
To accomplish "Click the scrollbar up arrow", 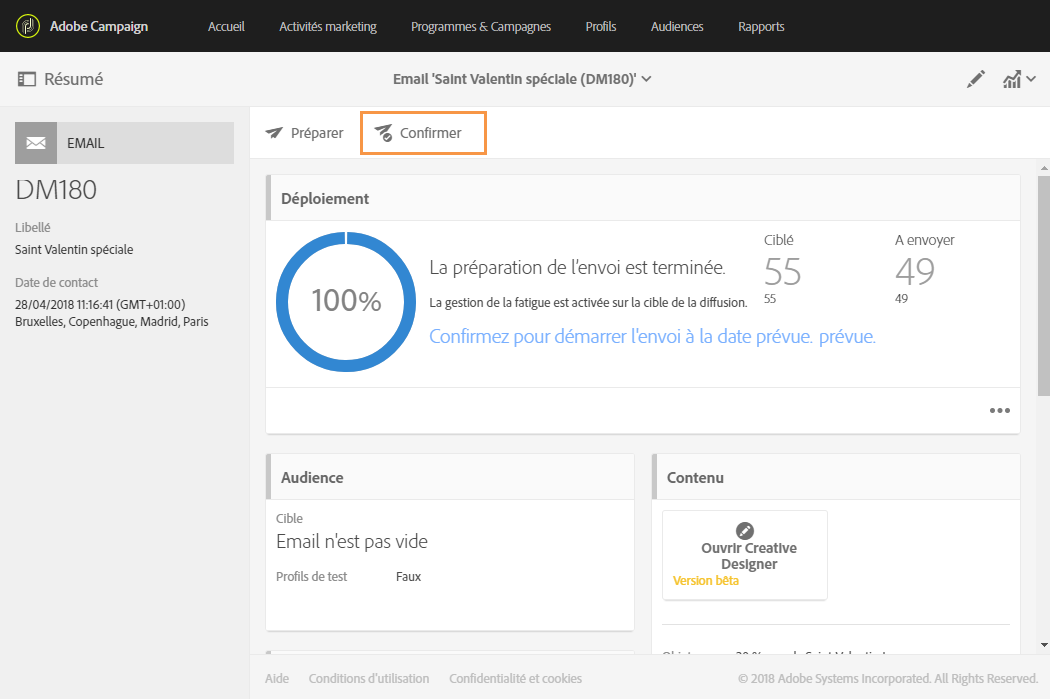I will click(x=1044, y=168).
